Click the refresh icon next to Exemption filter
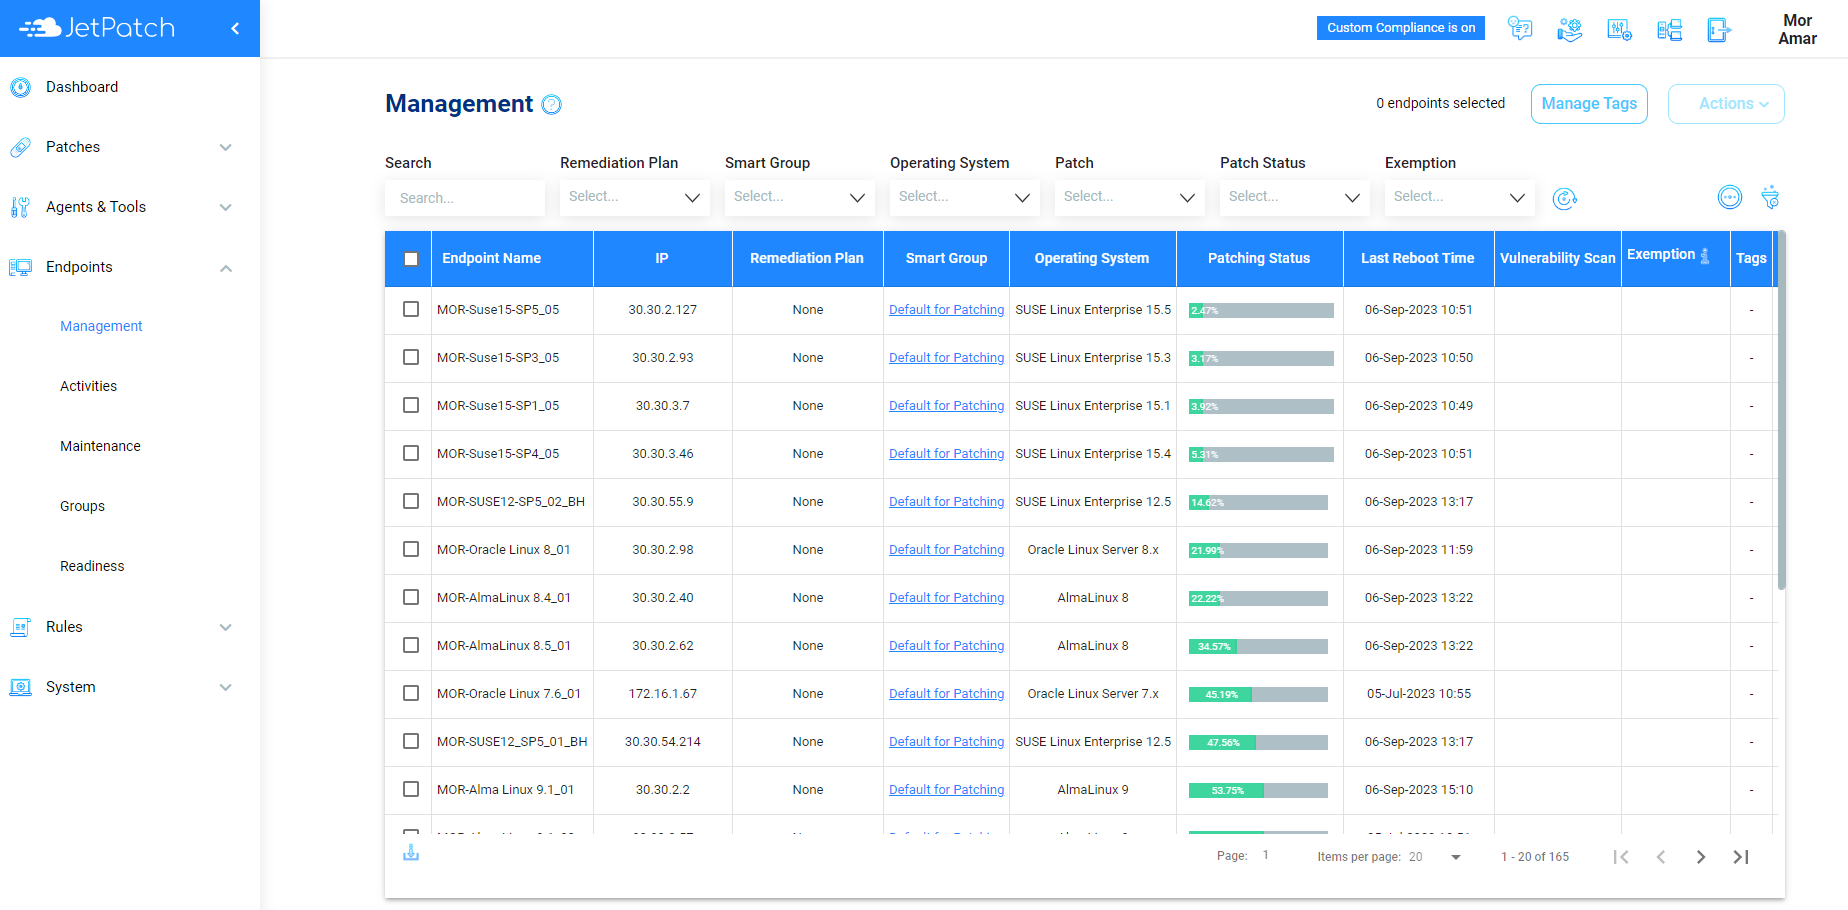The image size is (1848, 910). (x=1565, y=198)
